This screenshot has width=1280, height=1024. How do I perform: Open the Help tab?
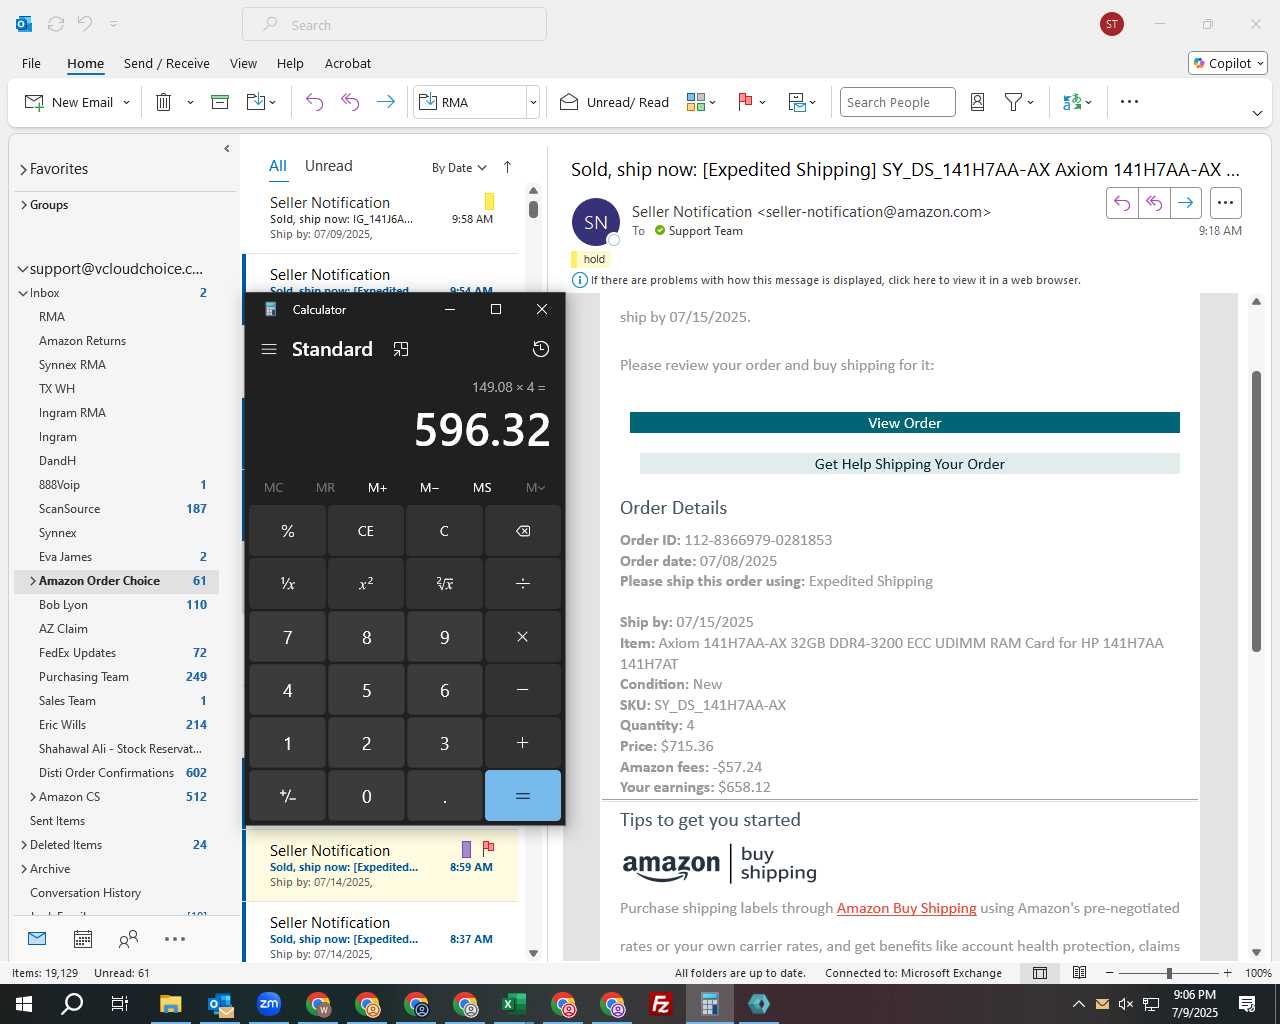[x=290, y=63]
